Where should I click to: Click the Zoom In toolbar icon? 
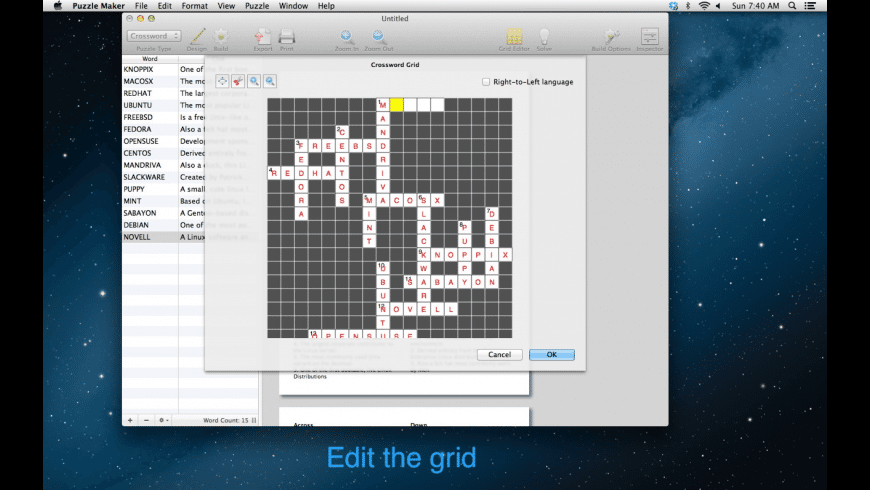(x=346, y=37)
